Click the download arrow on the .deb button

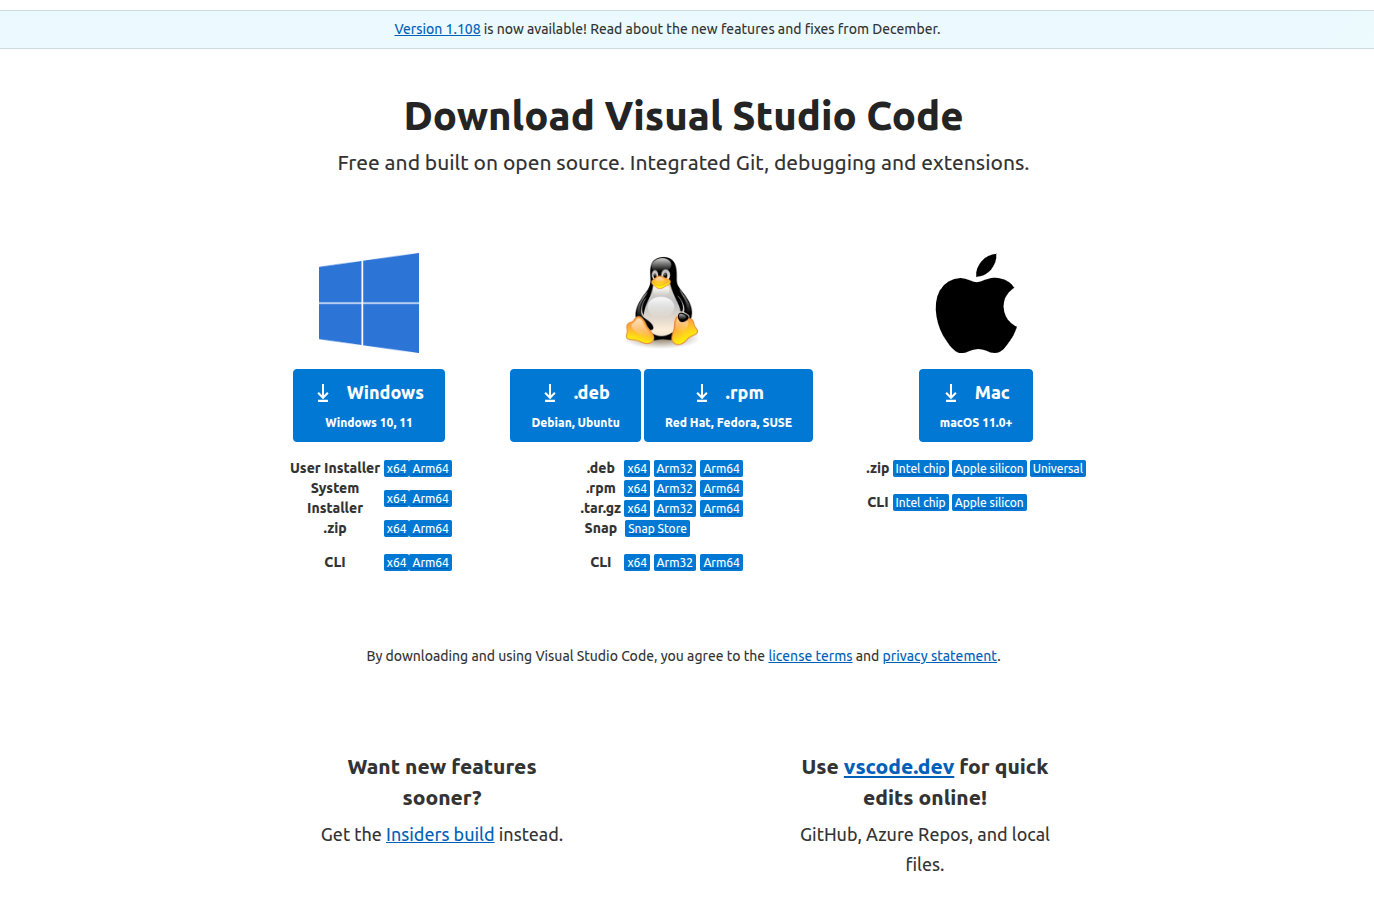(x=548, y=392)
